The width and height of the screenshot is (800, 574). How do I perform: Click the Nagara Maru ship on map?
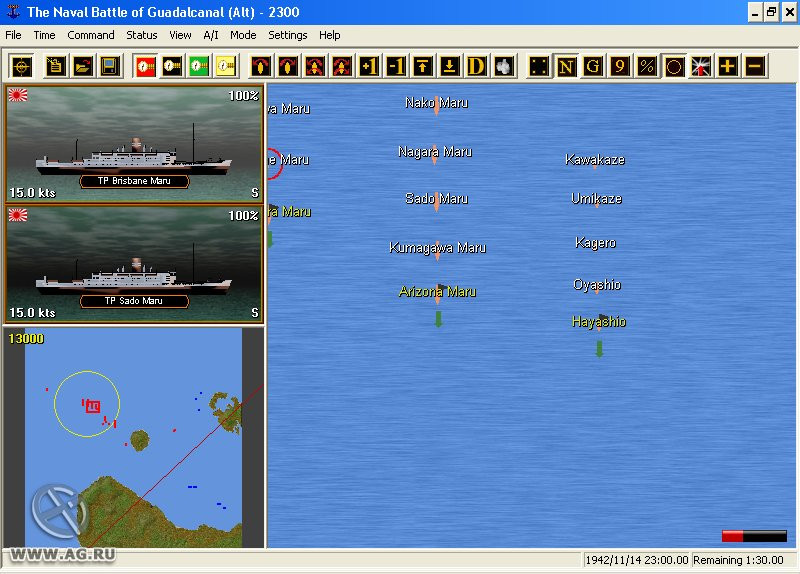[x=435, y=153]
